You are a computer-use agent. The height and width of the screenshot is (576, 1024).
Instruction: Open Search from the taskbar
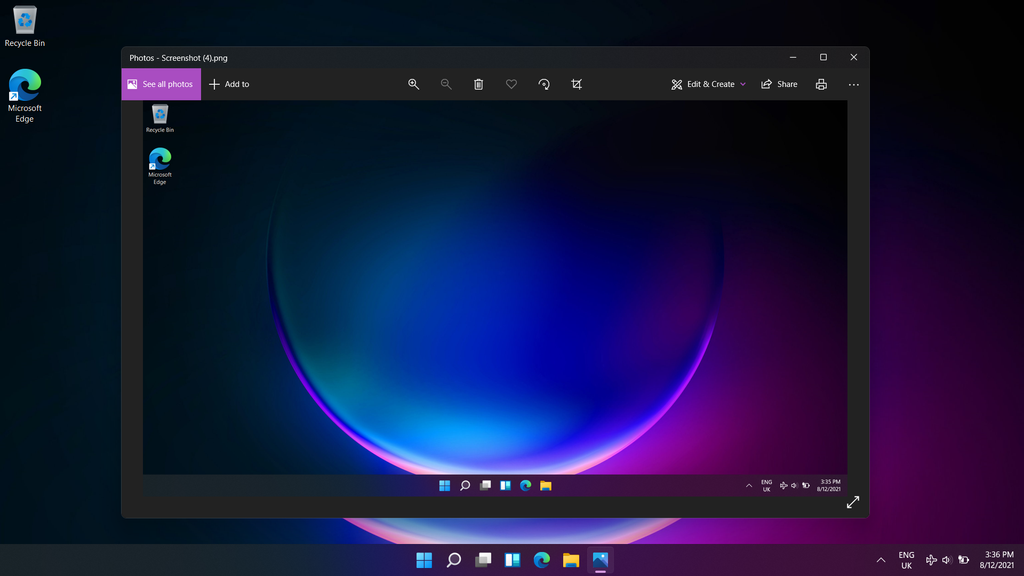coord(453,560)
